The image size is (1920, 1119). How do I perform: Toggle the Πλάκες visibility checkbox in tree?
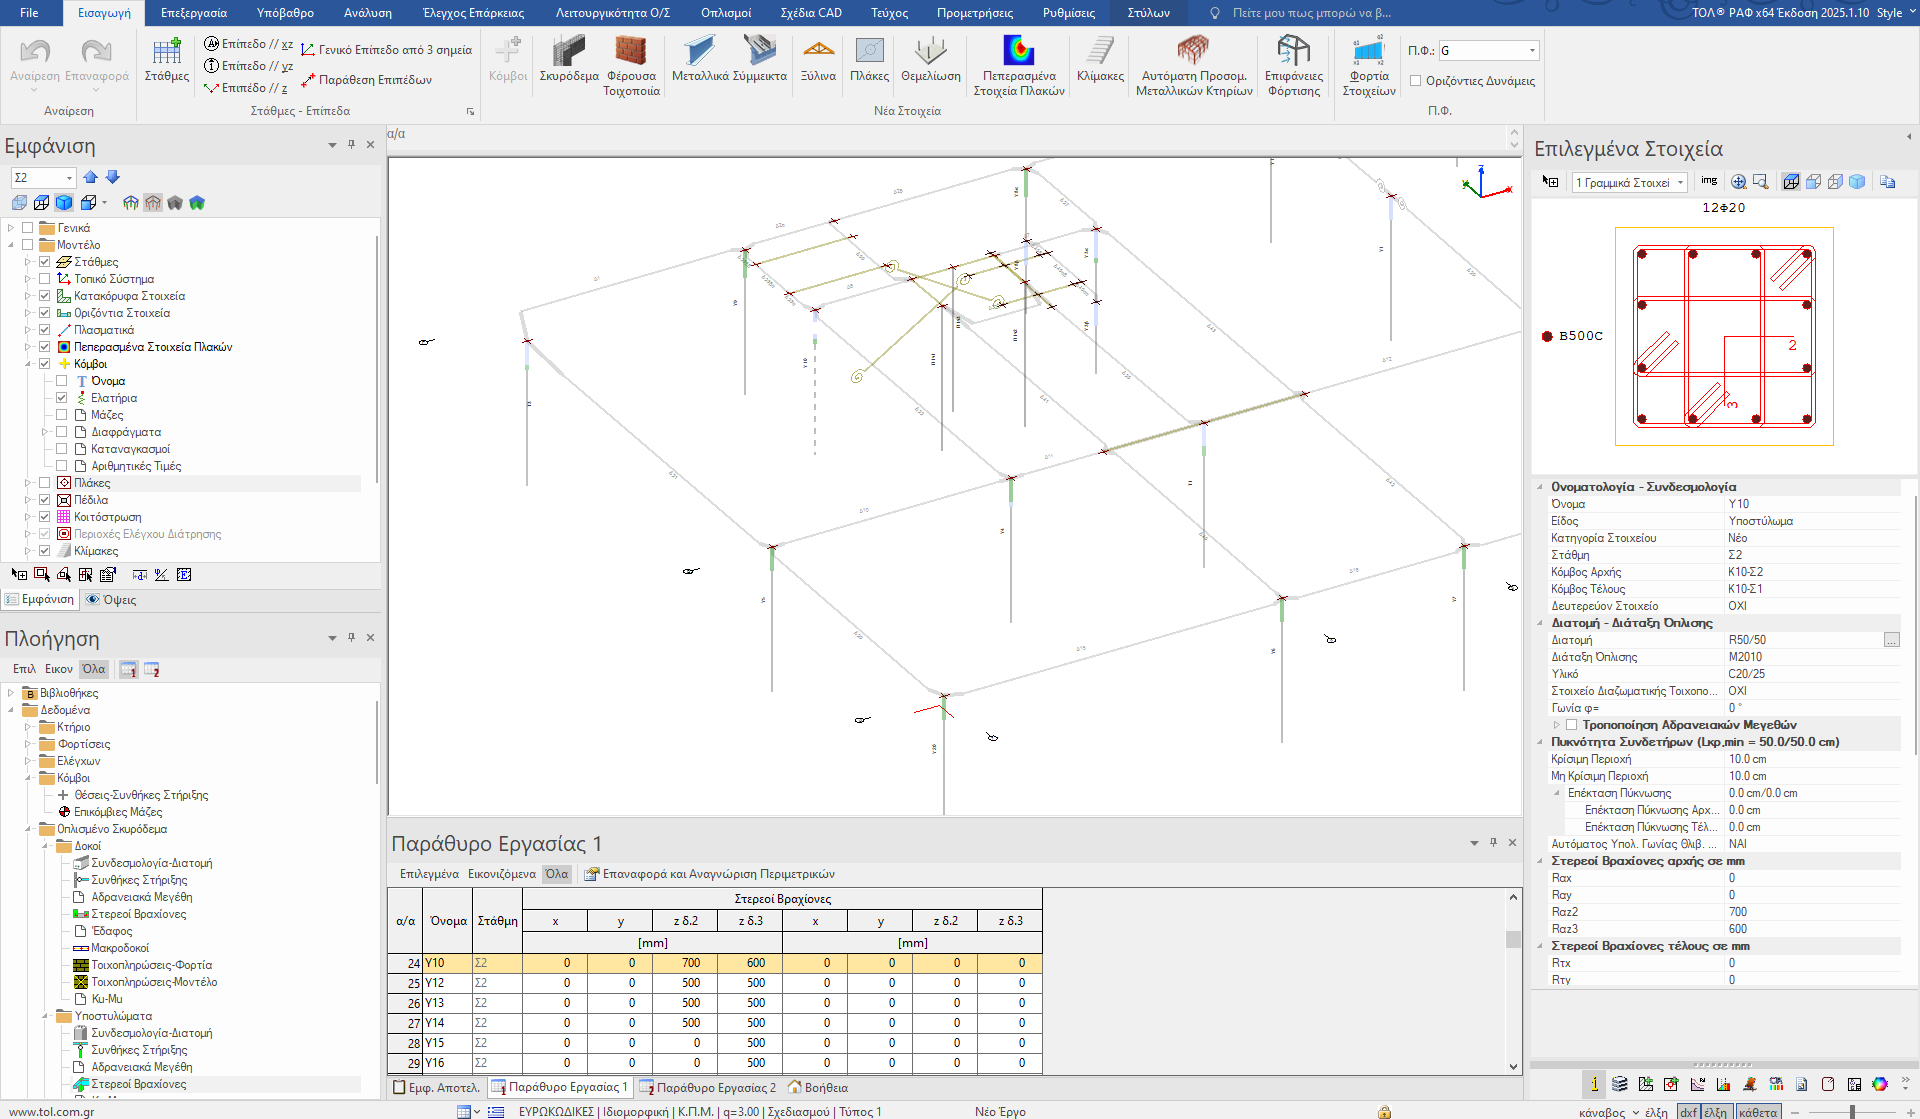[x=45, y=483]
